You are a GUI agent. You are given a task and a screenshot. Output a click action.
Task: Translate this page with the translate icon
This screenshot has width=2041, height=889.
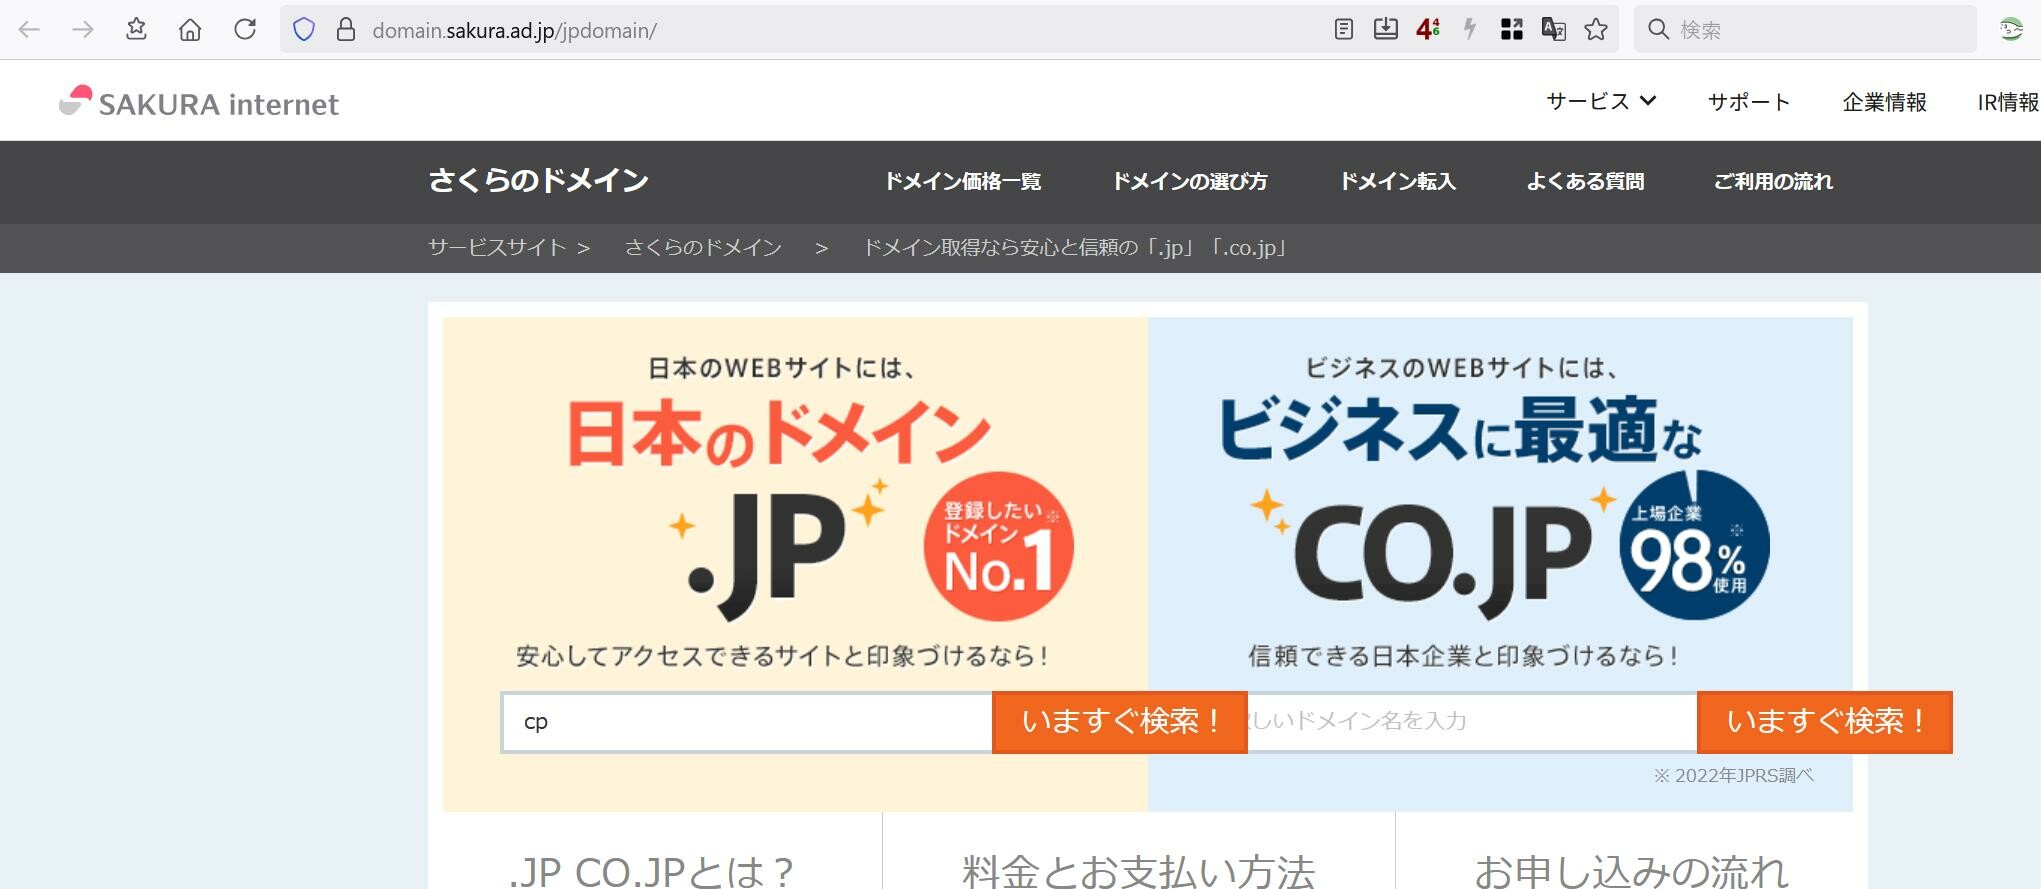click(x=1554, y=30)
